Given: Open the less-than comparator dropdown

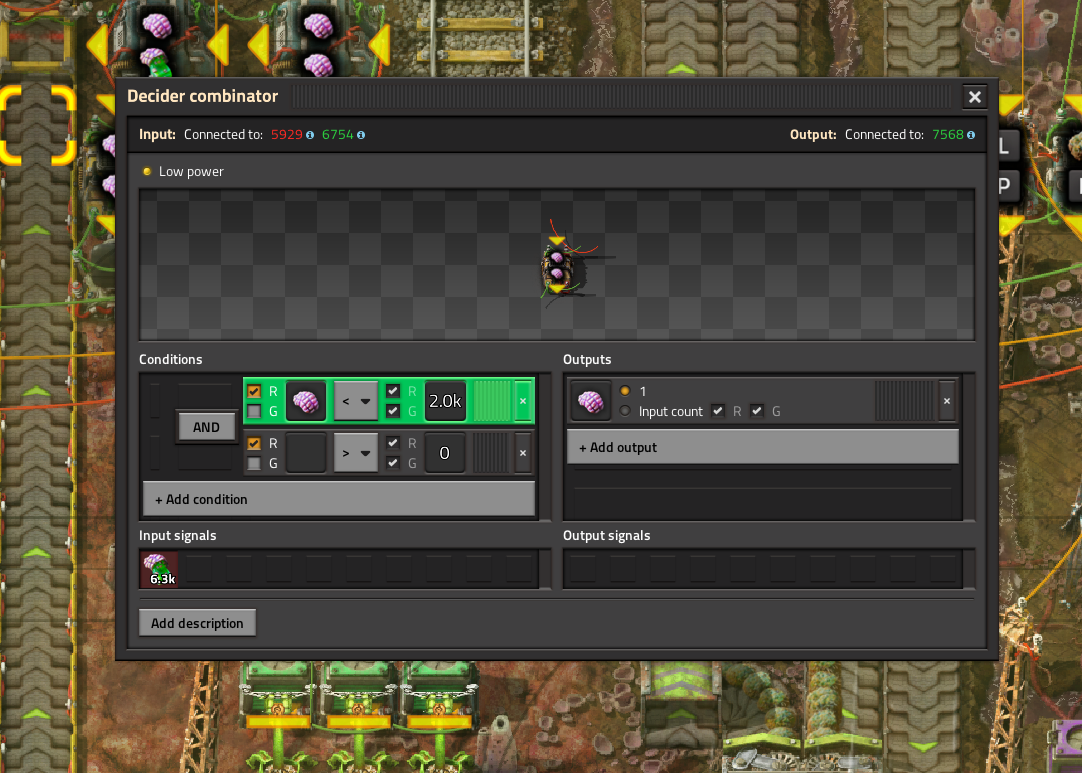Looking at the screenshot, I should tap(356, 401).
